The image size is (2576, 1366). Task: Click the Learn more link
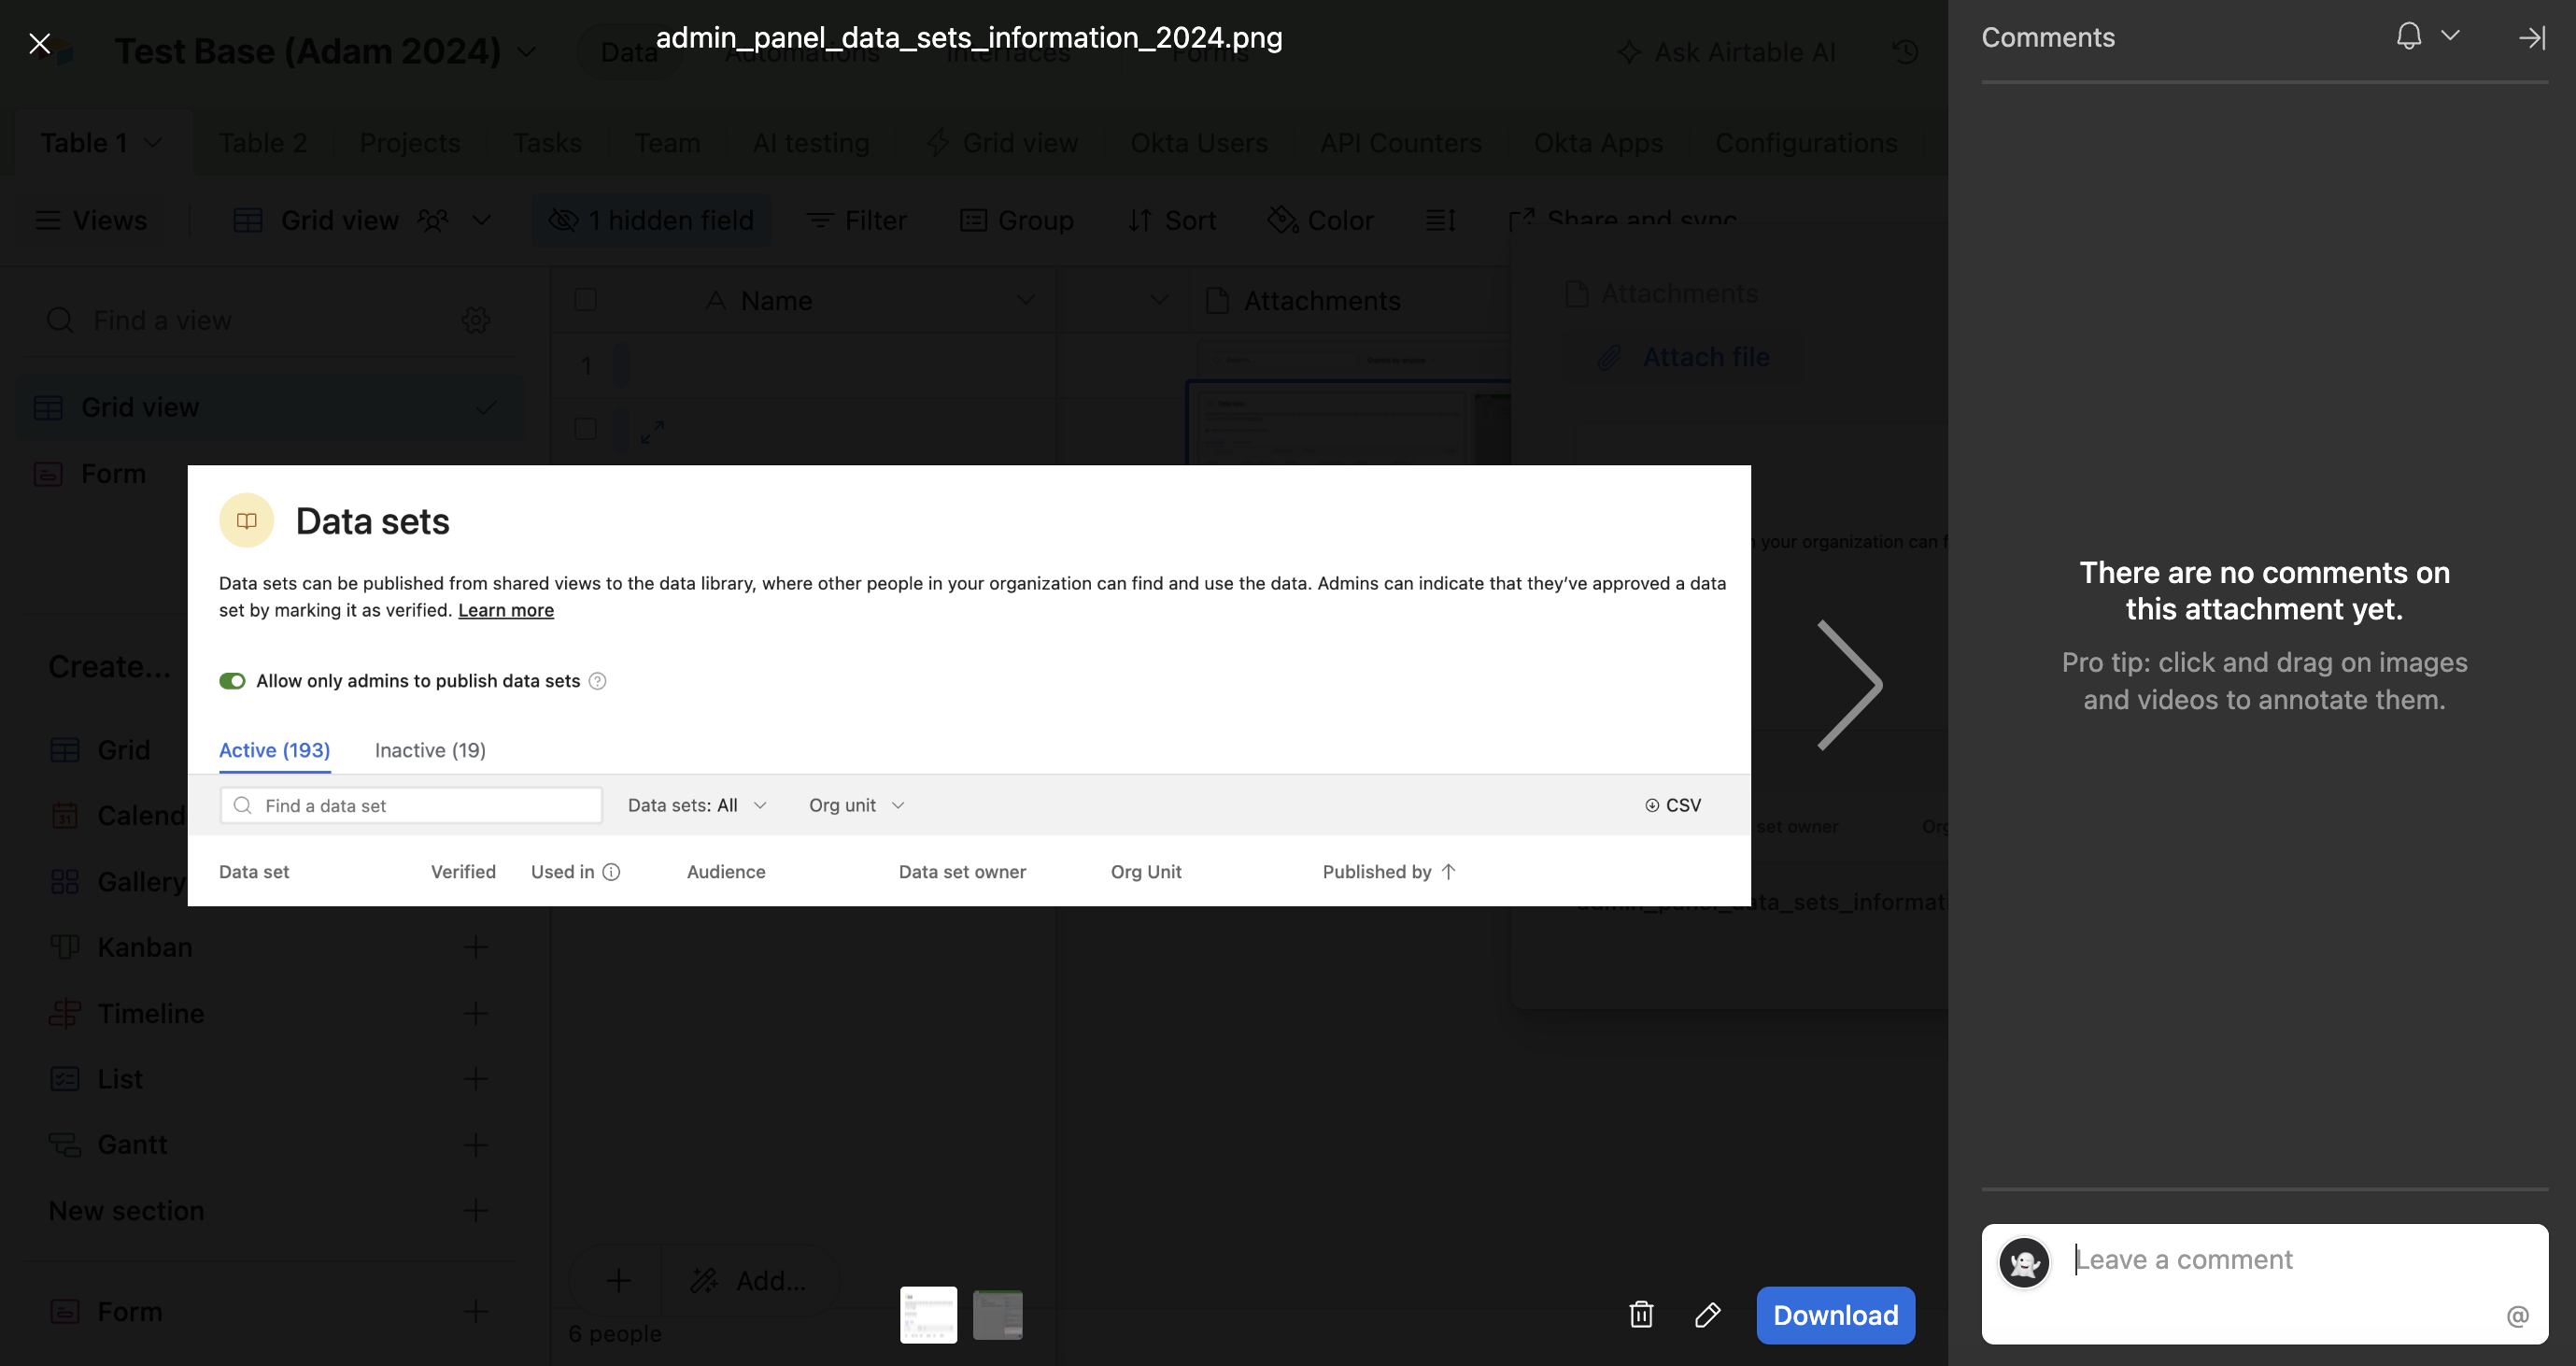click(x=506, y=610)
